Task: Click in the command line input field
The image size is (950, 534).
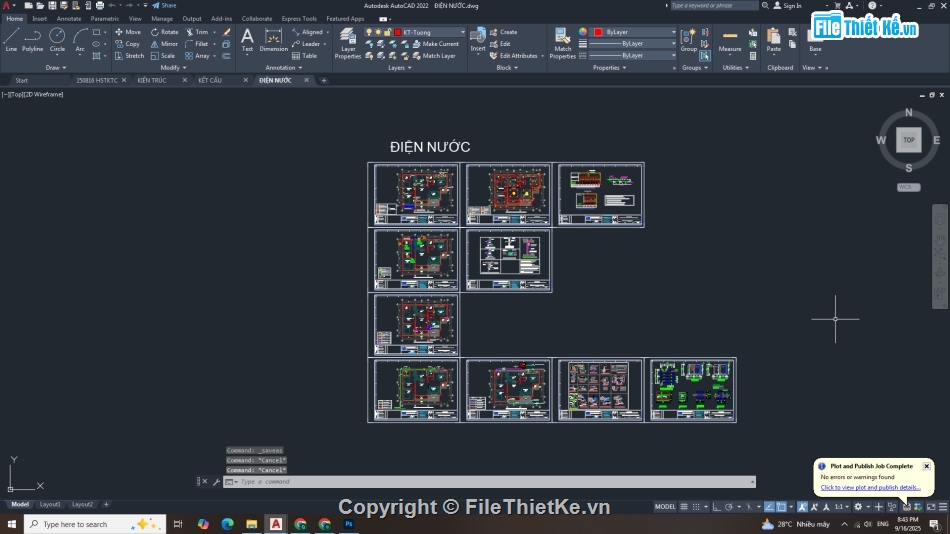Action: coord(494,482)
